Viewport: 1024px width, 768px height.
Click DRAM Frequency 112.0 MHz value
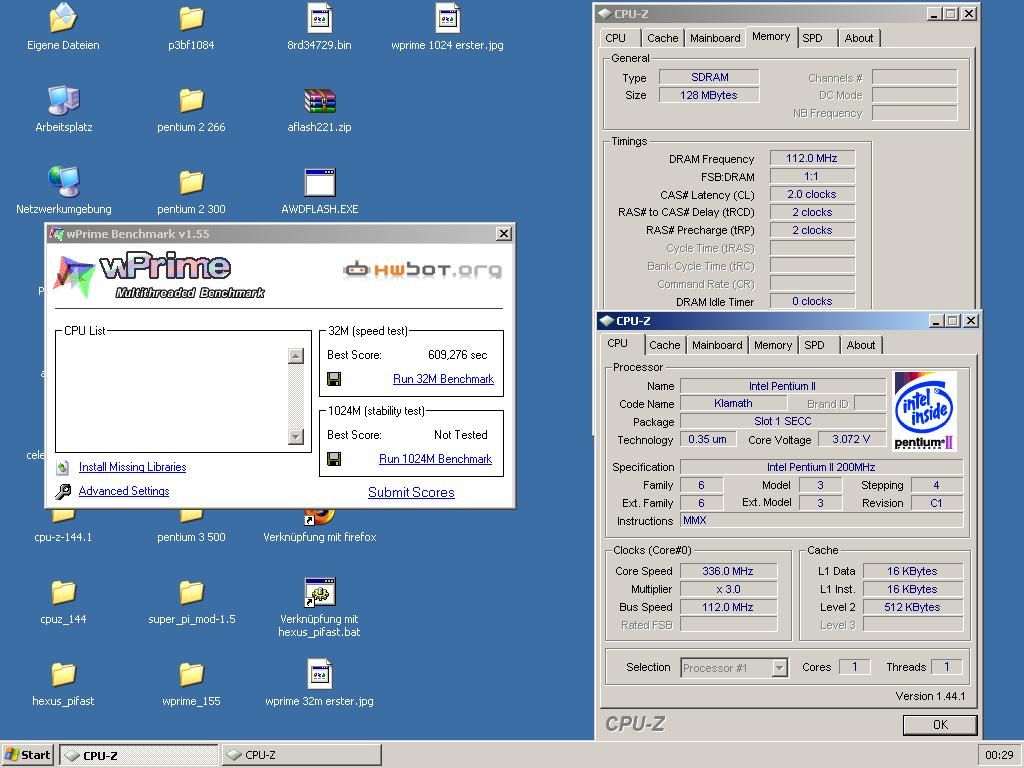(x=812, y=158)
